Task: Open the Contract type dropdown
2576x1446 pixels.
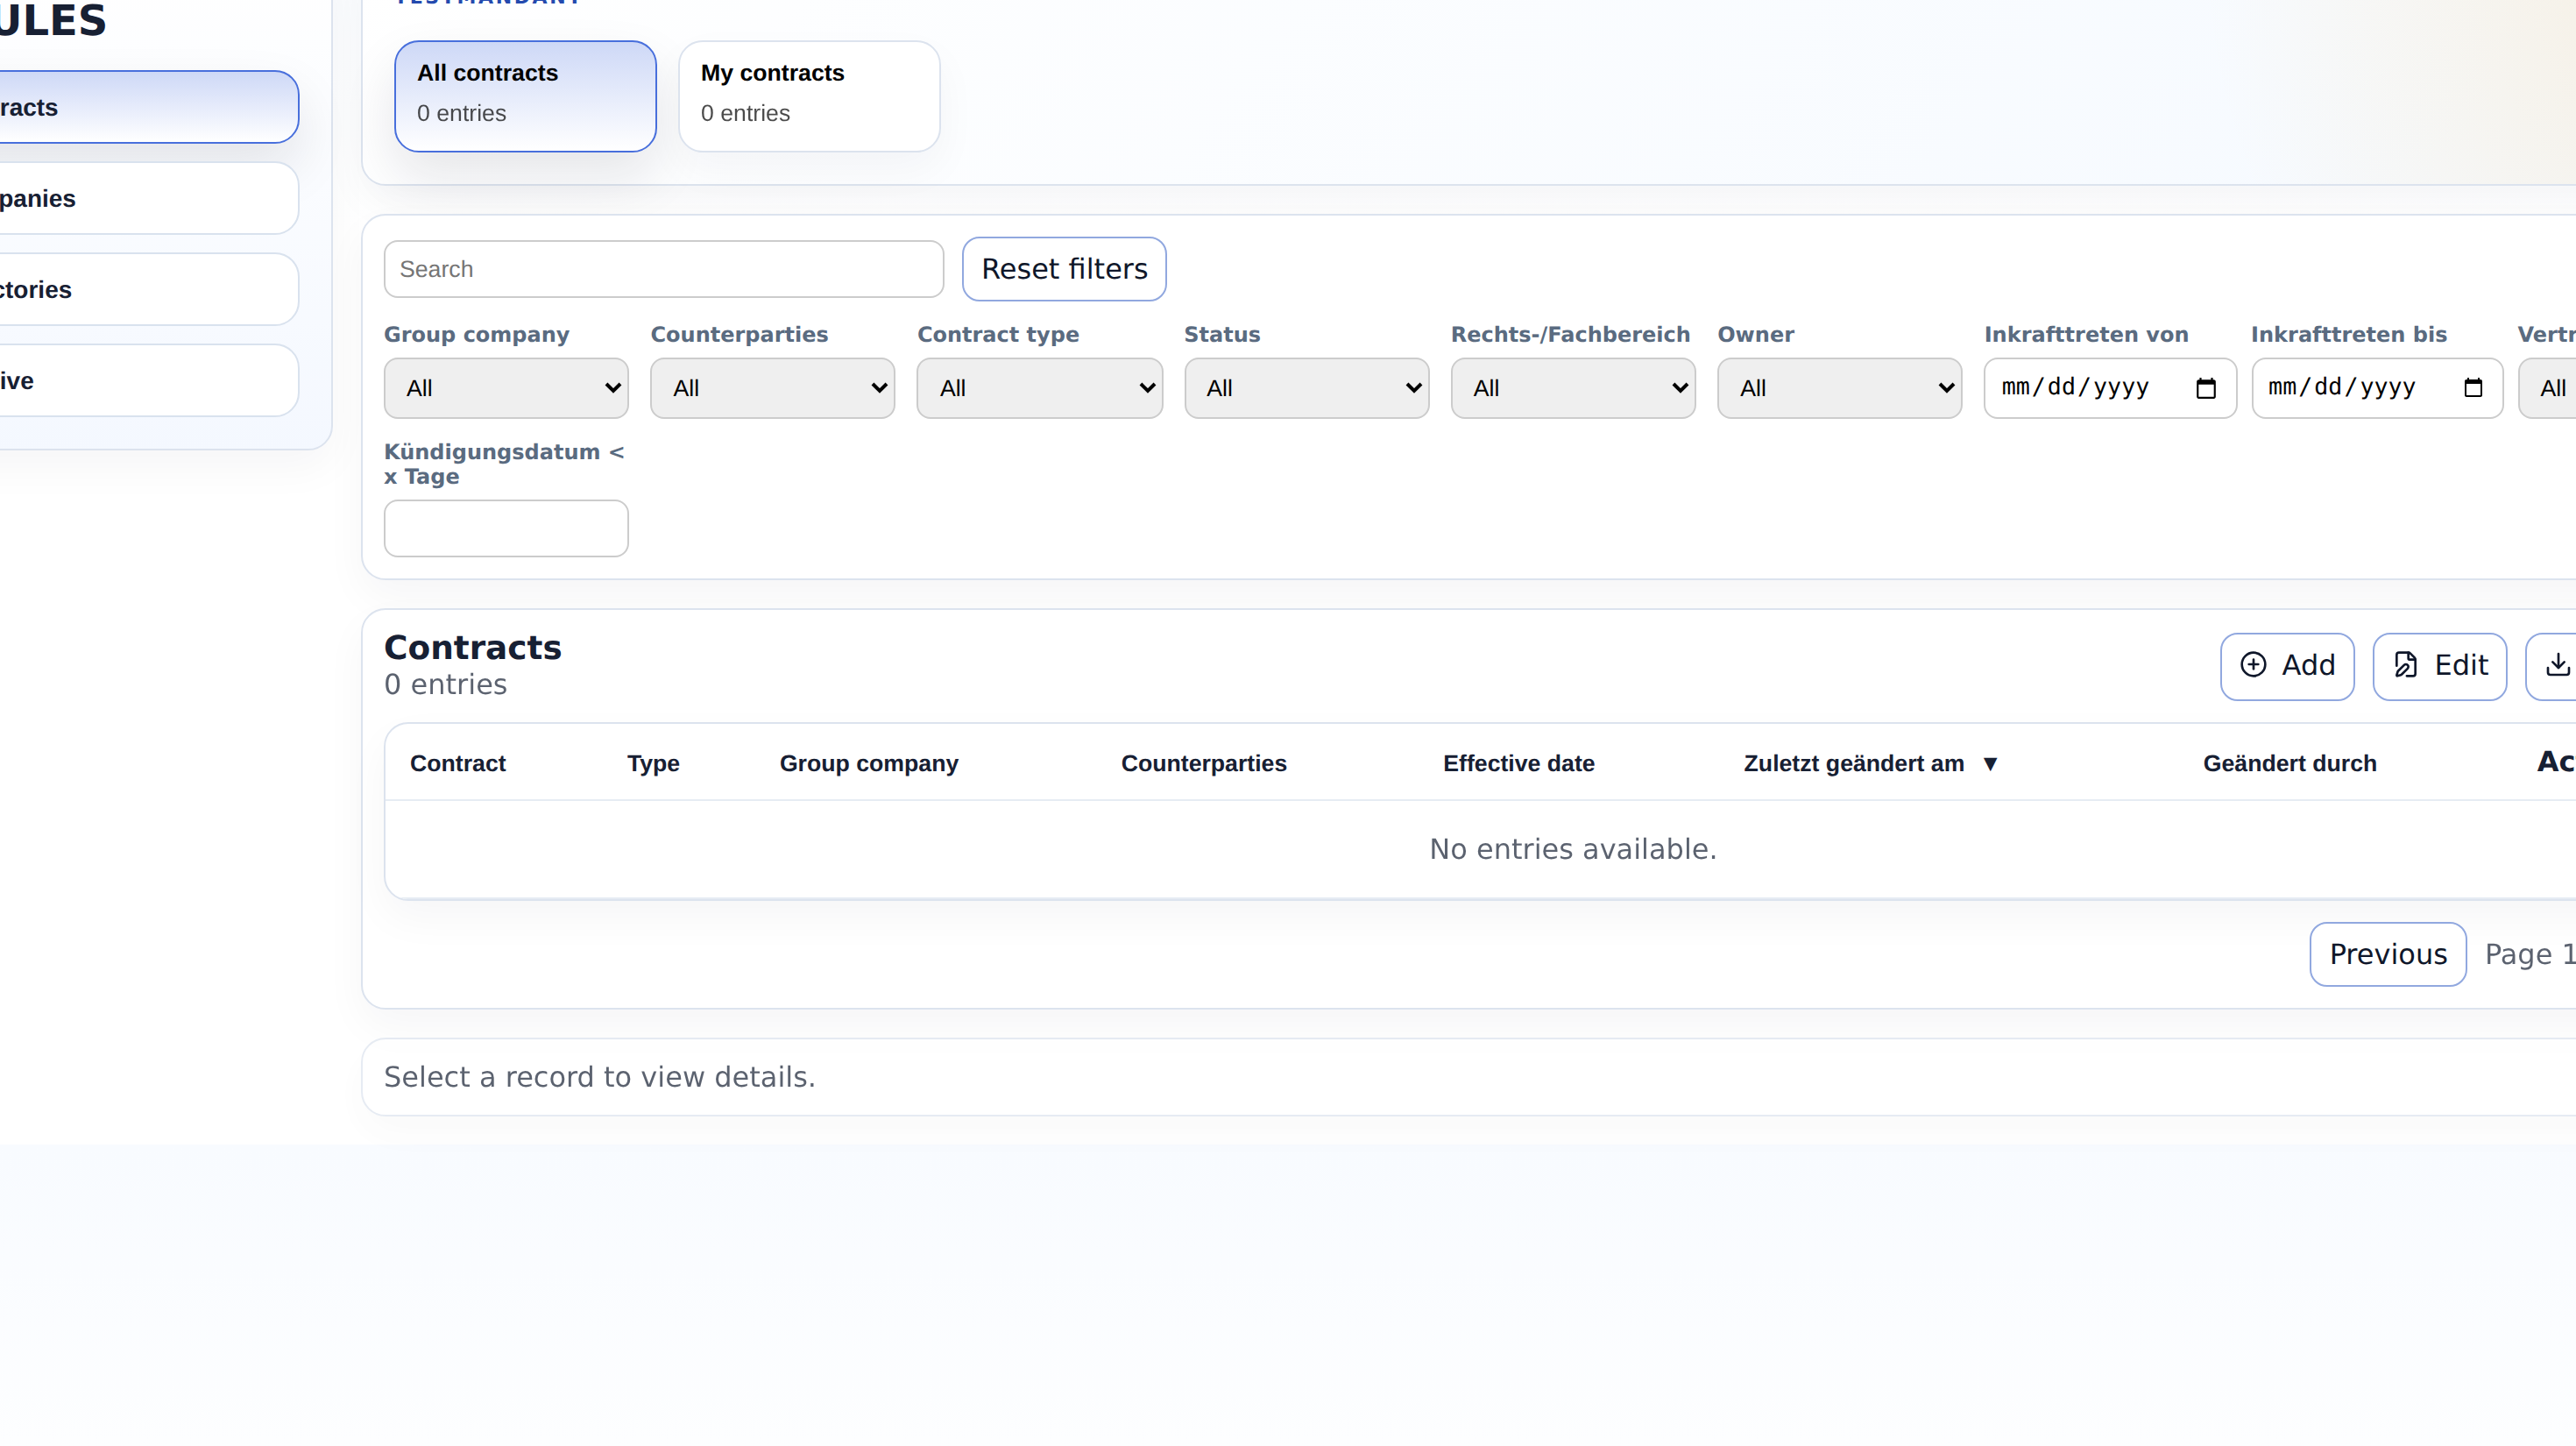Action: pyautogui.click(x=1039, y=388)
